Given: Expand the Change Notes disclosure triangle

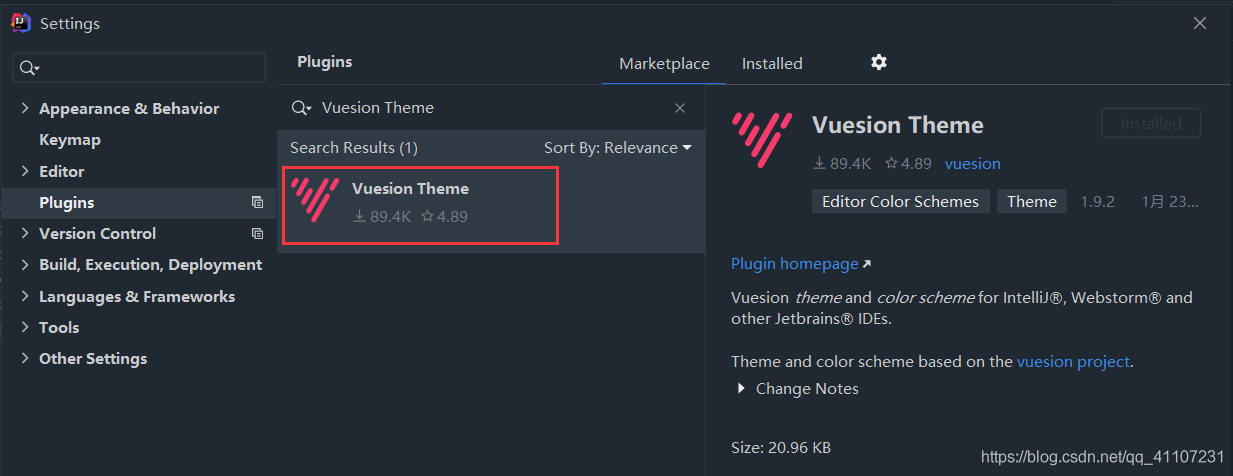Looking at the screenshot, I should (741, 389).
